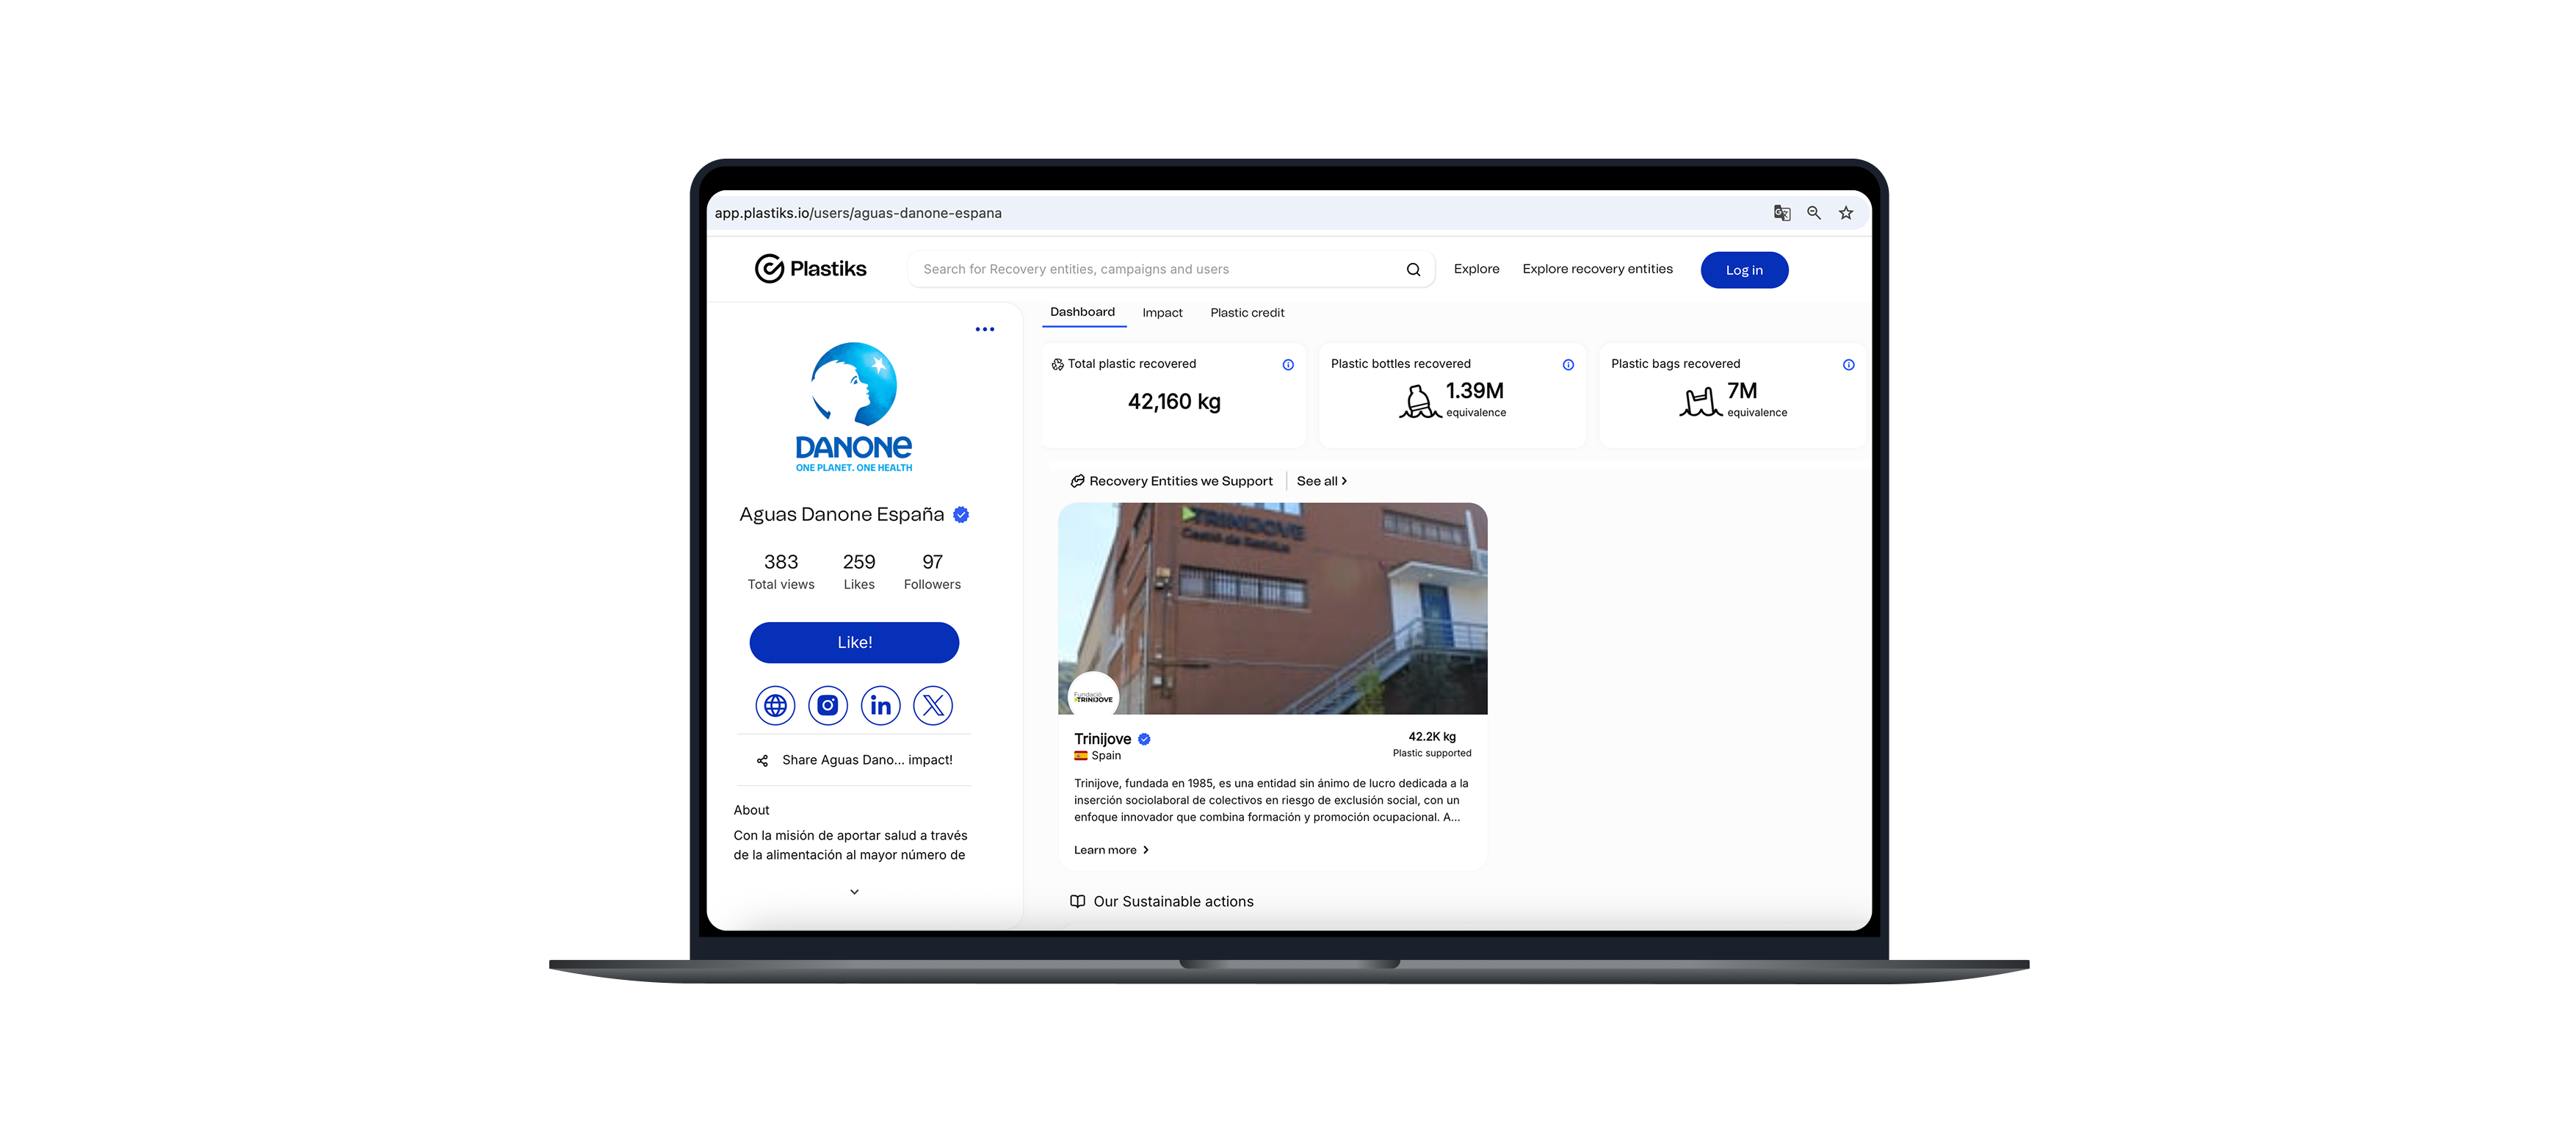Click the 259 Likes stat
Screen dimensions: 2576x1140
click(859, 572)
